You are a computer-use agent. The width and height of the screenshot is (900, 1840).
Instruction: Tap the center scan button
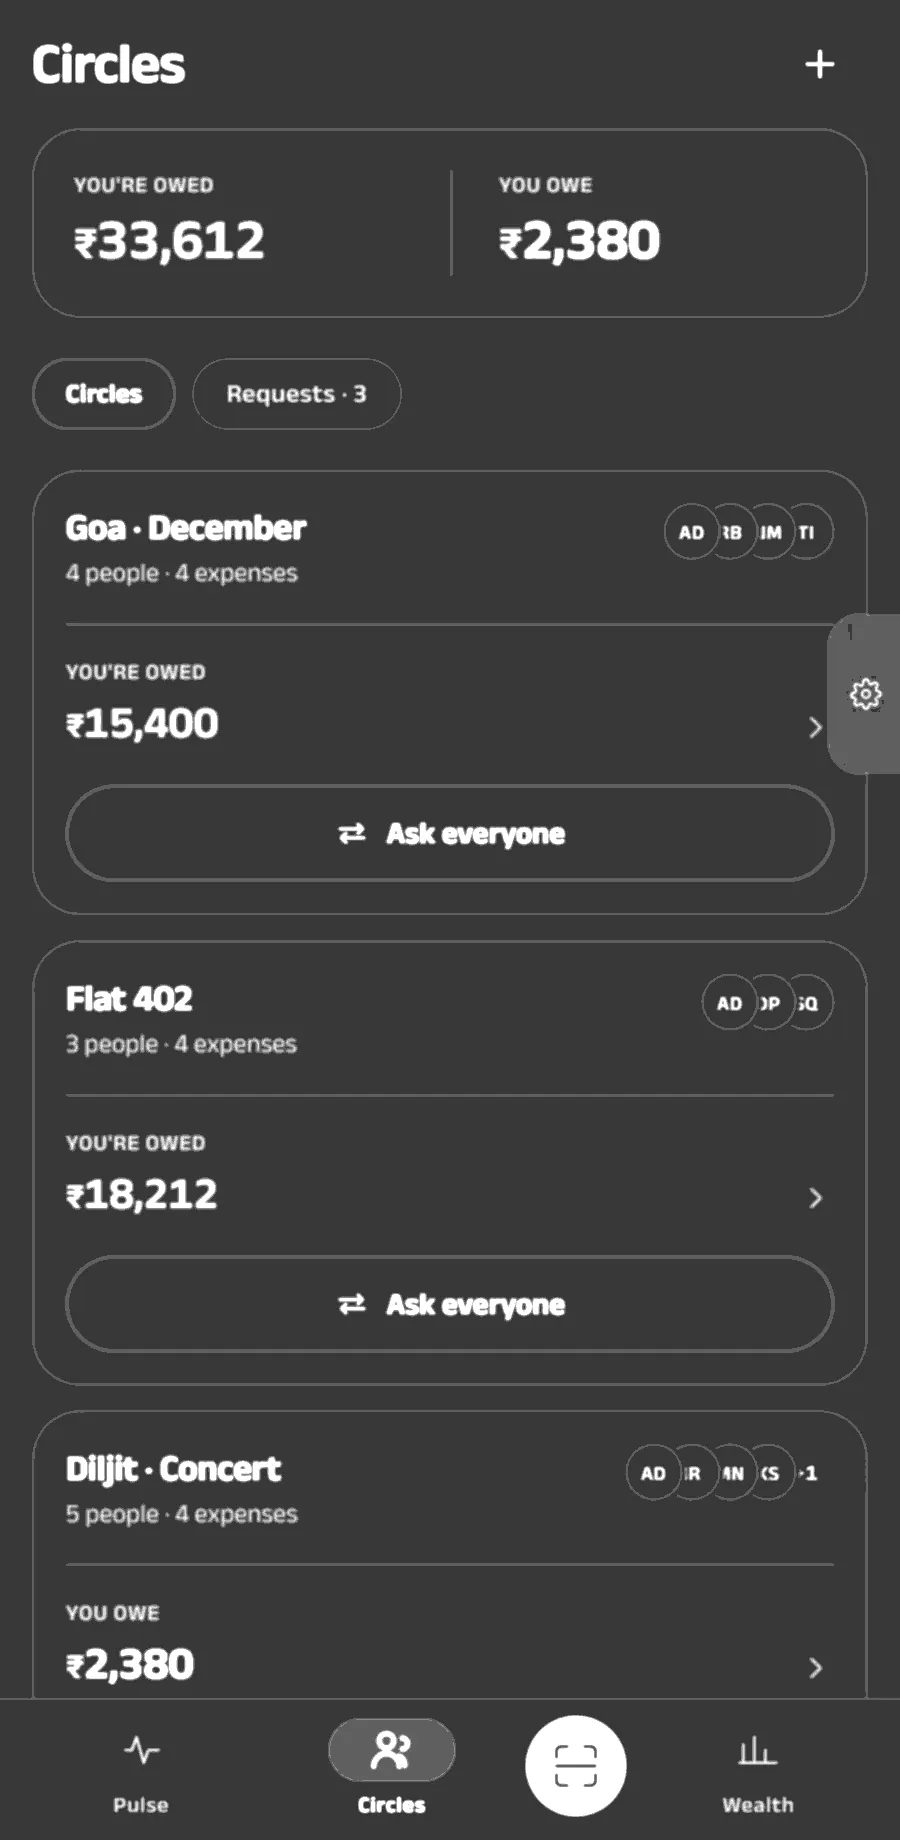click(576, 1766)
